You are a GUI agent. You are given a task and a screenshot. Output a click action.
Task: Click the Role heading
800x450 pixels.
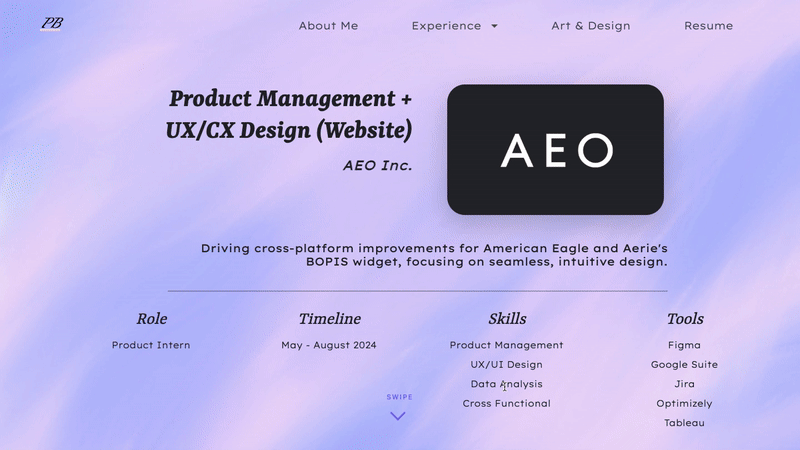[152, 319]
